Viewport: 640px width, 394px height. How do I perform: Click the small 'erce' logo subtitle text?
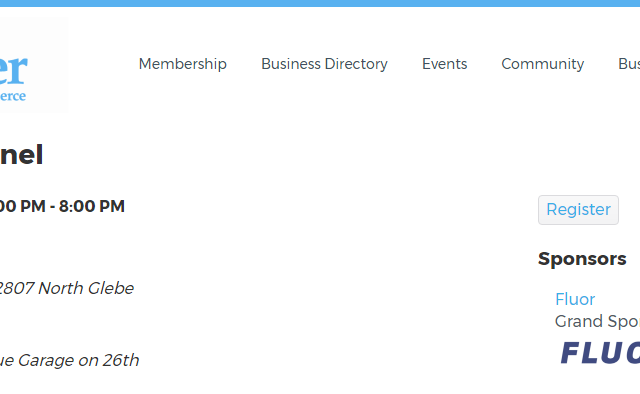[13, 96]
